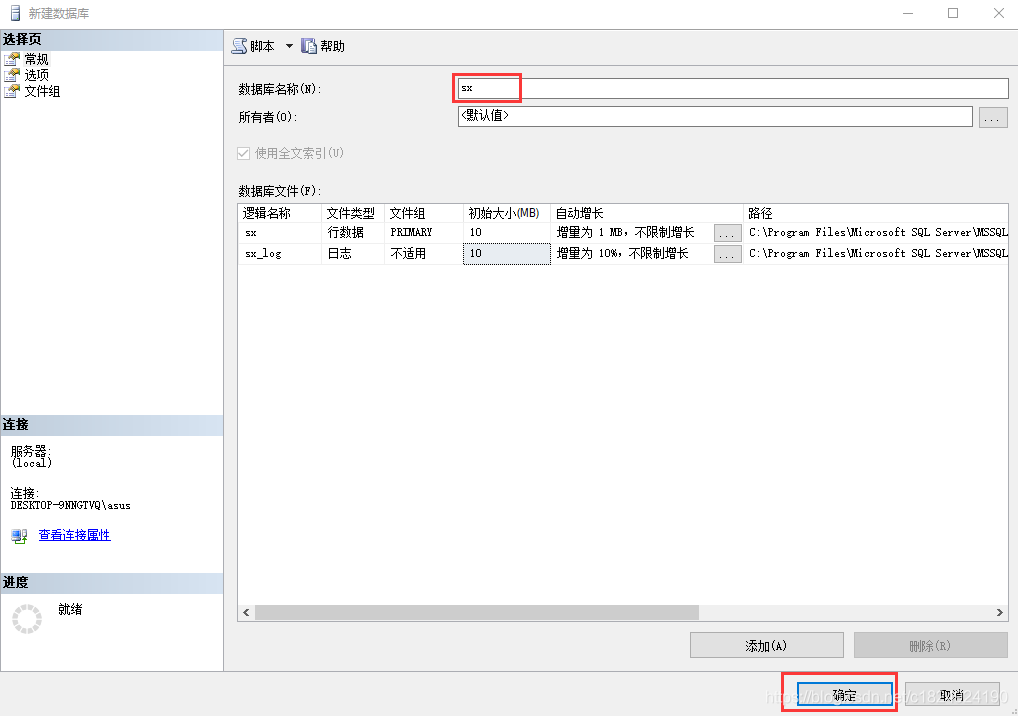Click 增量为 1 MB autogrowth cell

632,232
